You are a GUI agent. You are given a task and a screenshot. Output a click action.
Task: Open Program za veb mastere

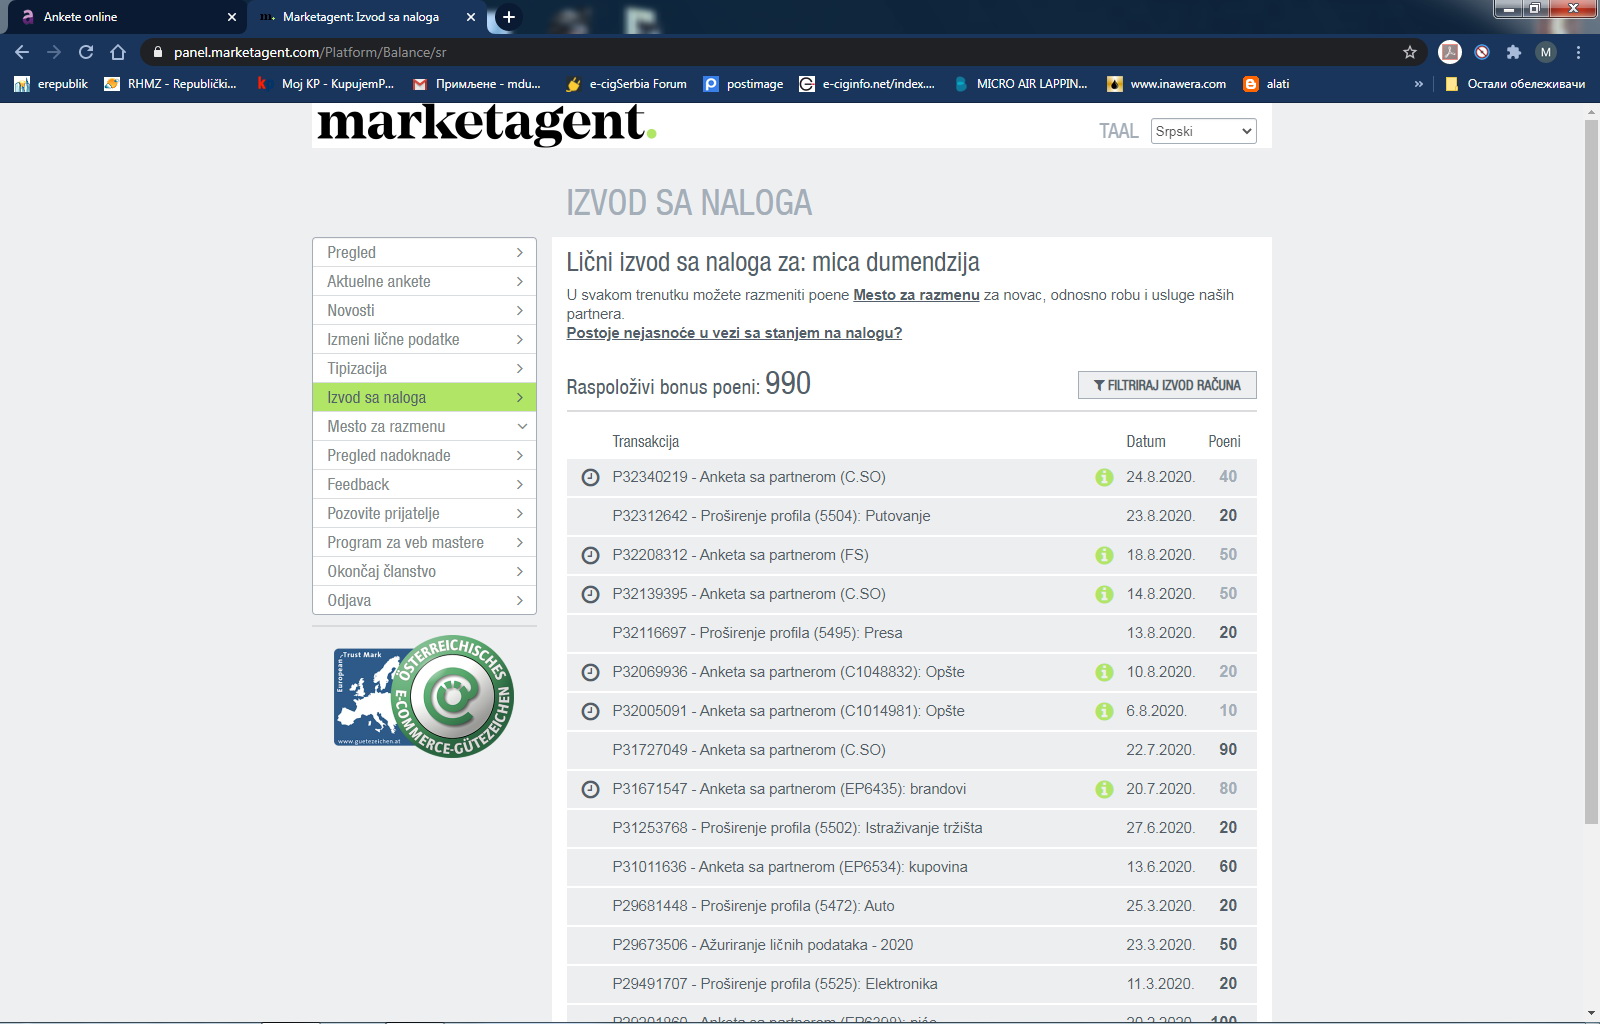pos(424,542)
